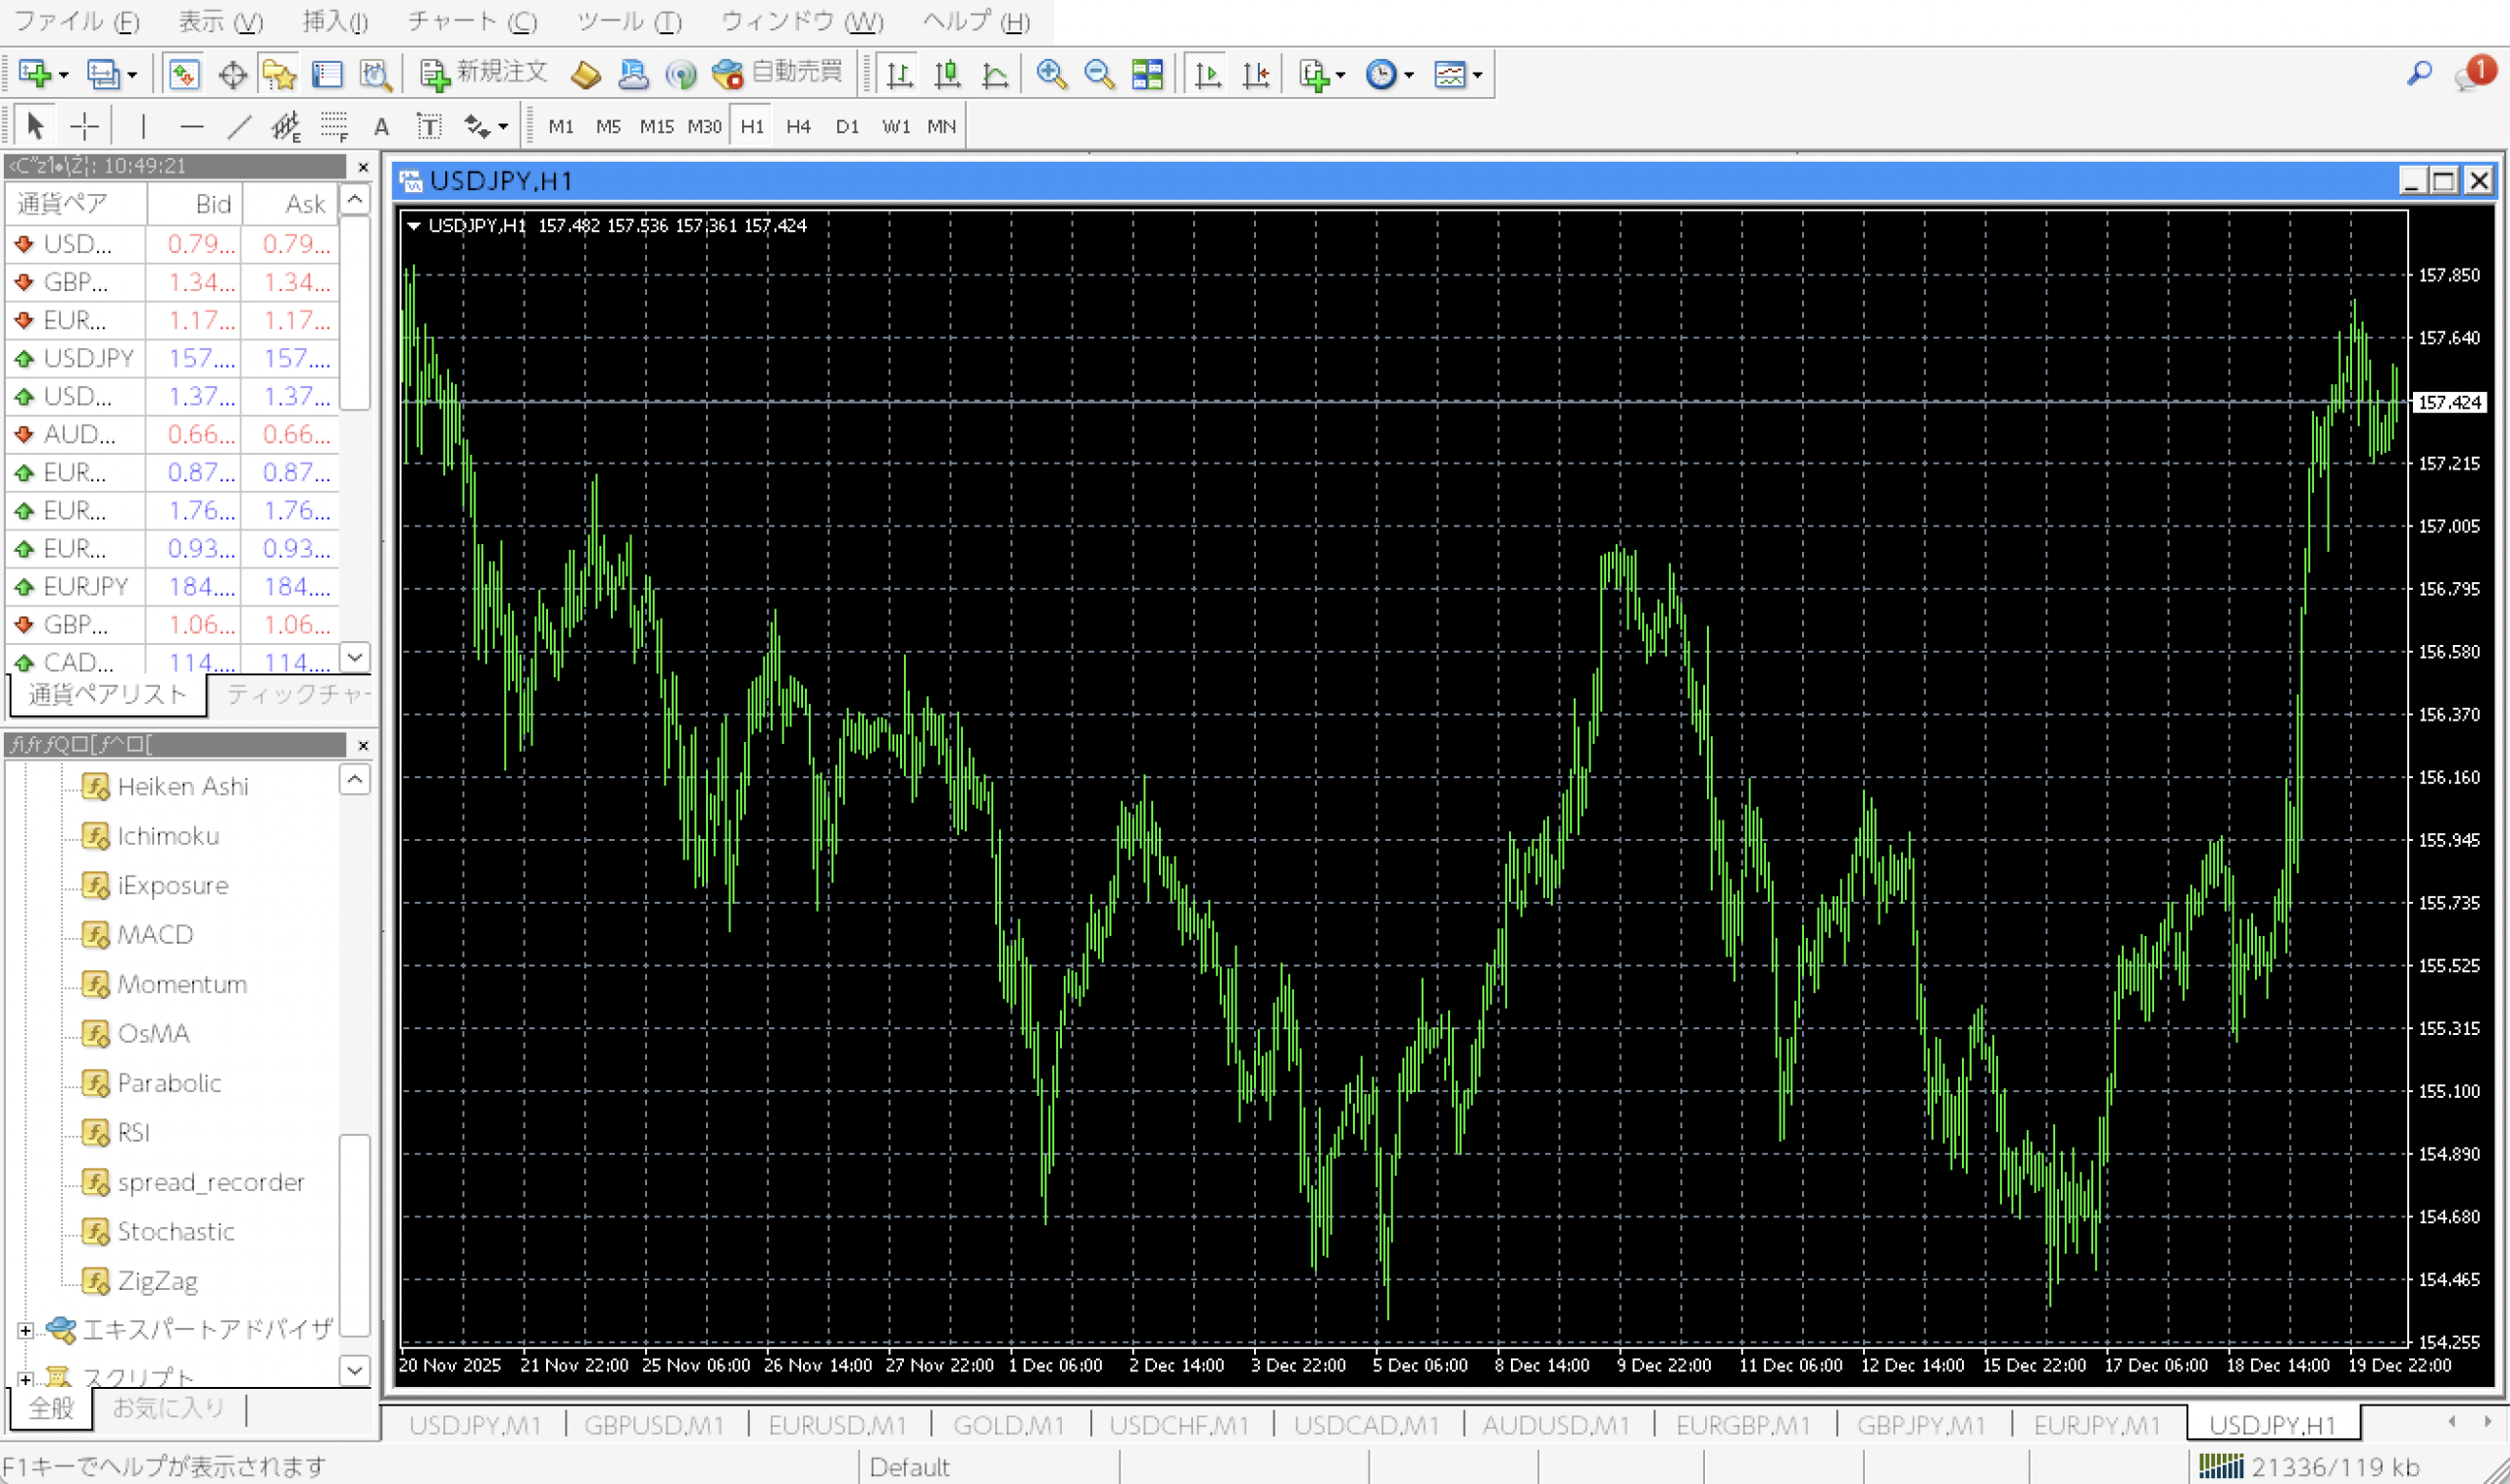Switch chart to candlestick display
Viewport: 2510px width, 1484px height.
[946, 74]
